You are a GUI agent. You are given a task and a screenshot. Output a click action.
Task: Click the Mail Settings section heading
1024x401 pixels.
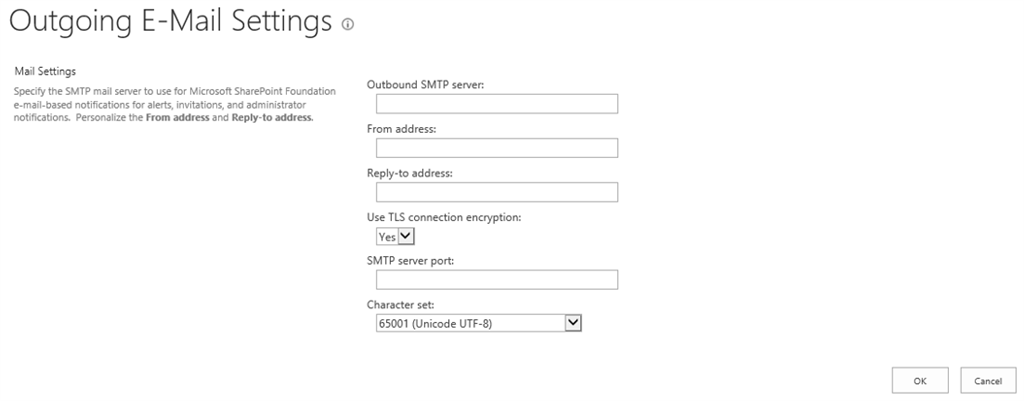click(x=45, y=71)
